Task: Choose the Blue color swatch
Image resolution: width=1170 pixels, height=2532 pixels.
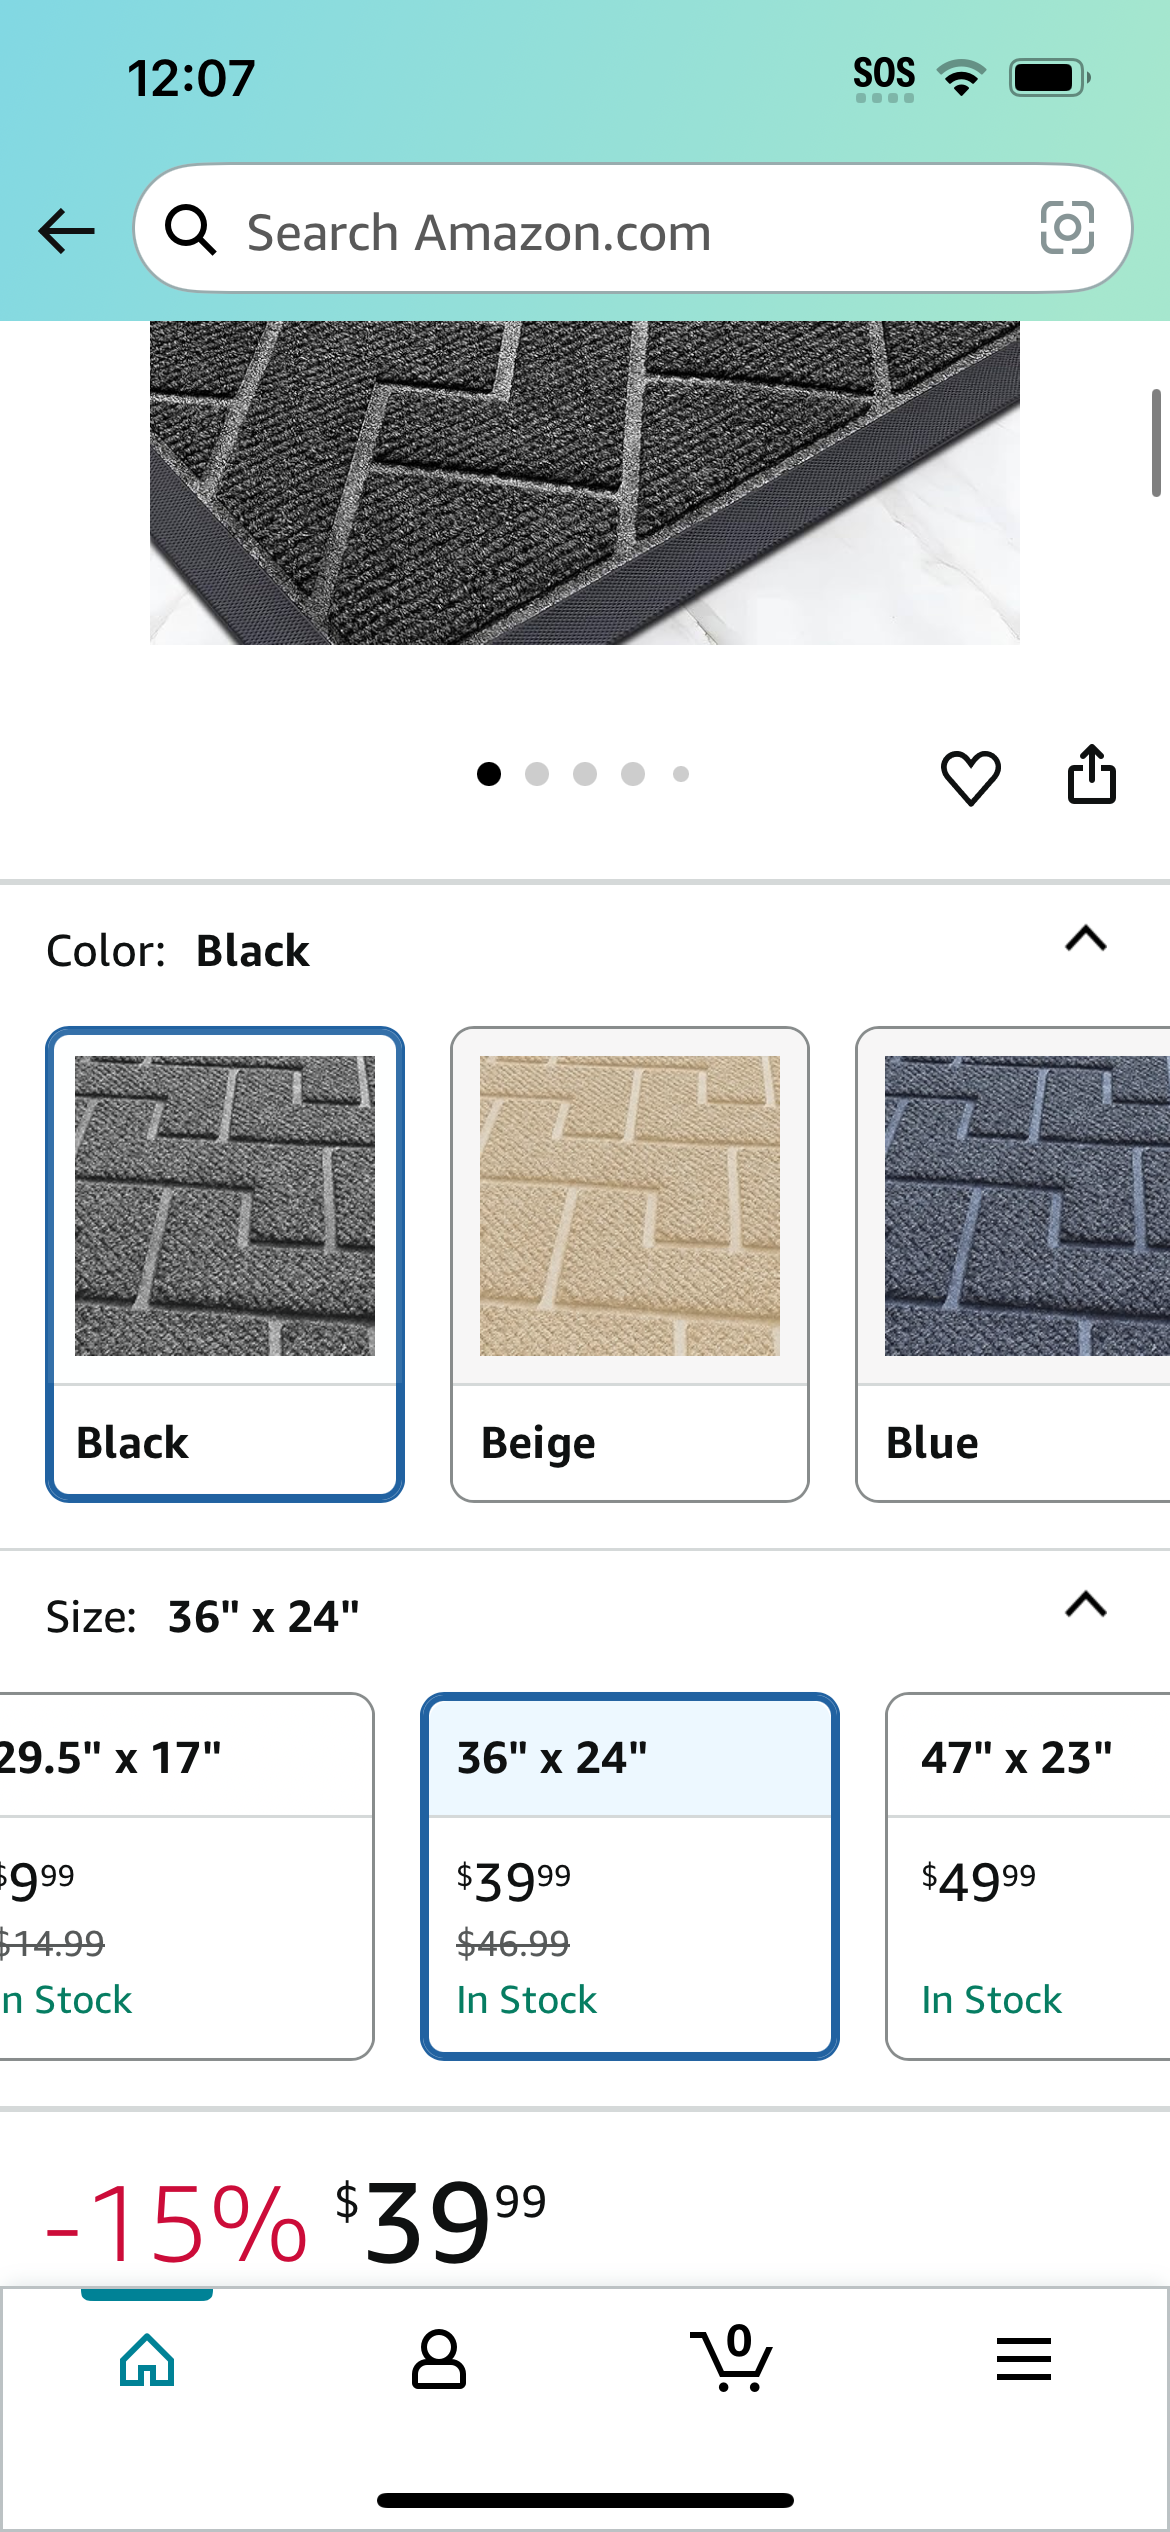Action: point(1013,1264)
